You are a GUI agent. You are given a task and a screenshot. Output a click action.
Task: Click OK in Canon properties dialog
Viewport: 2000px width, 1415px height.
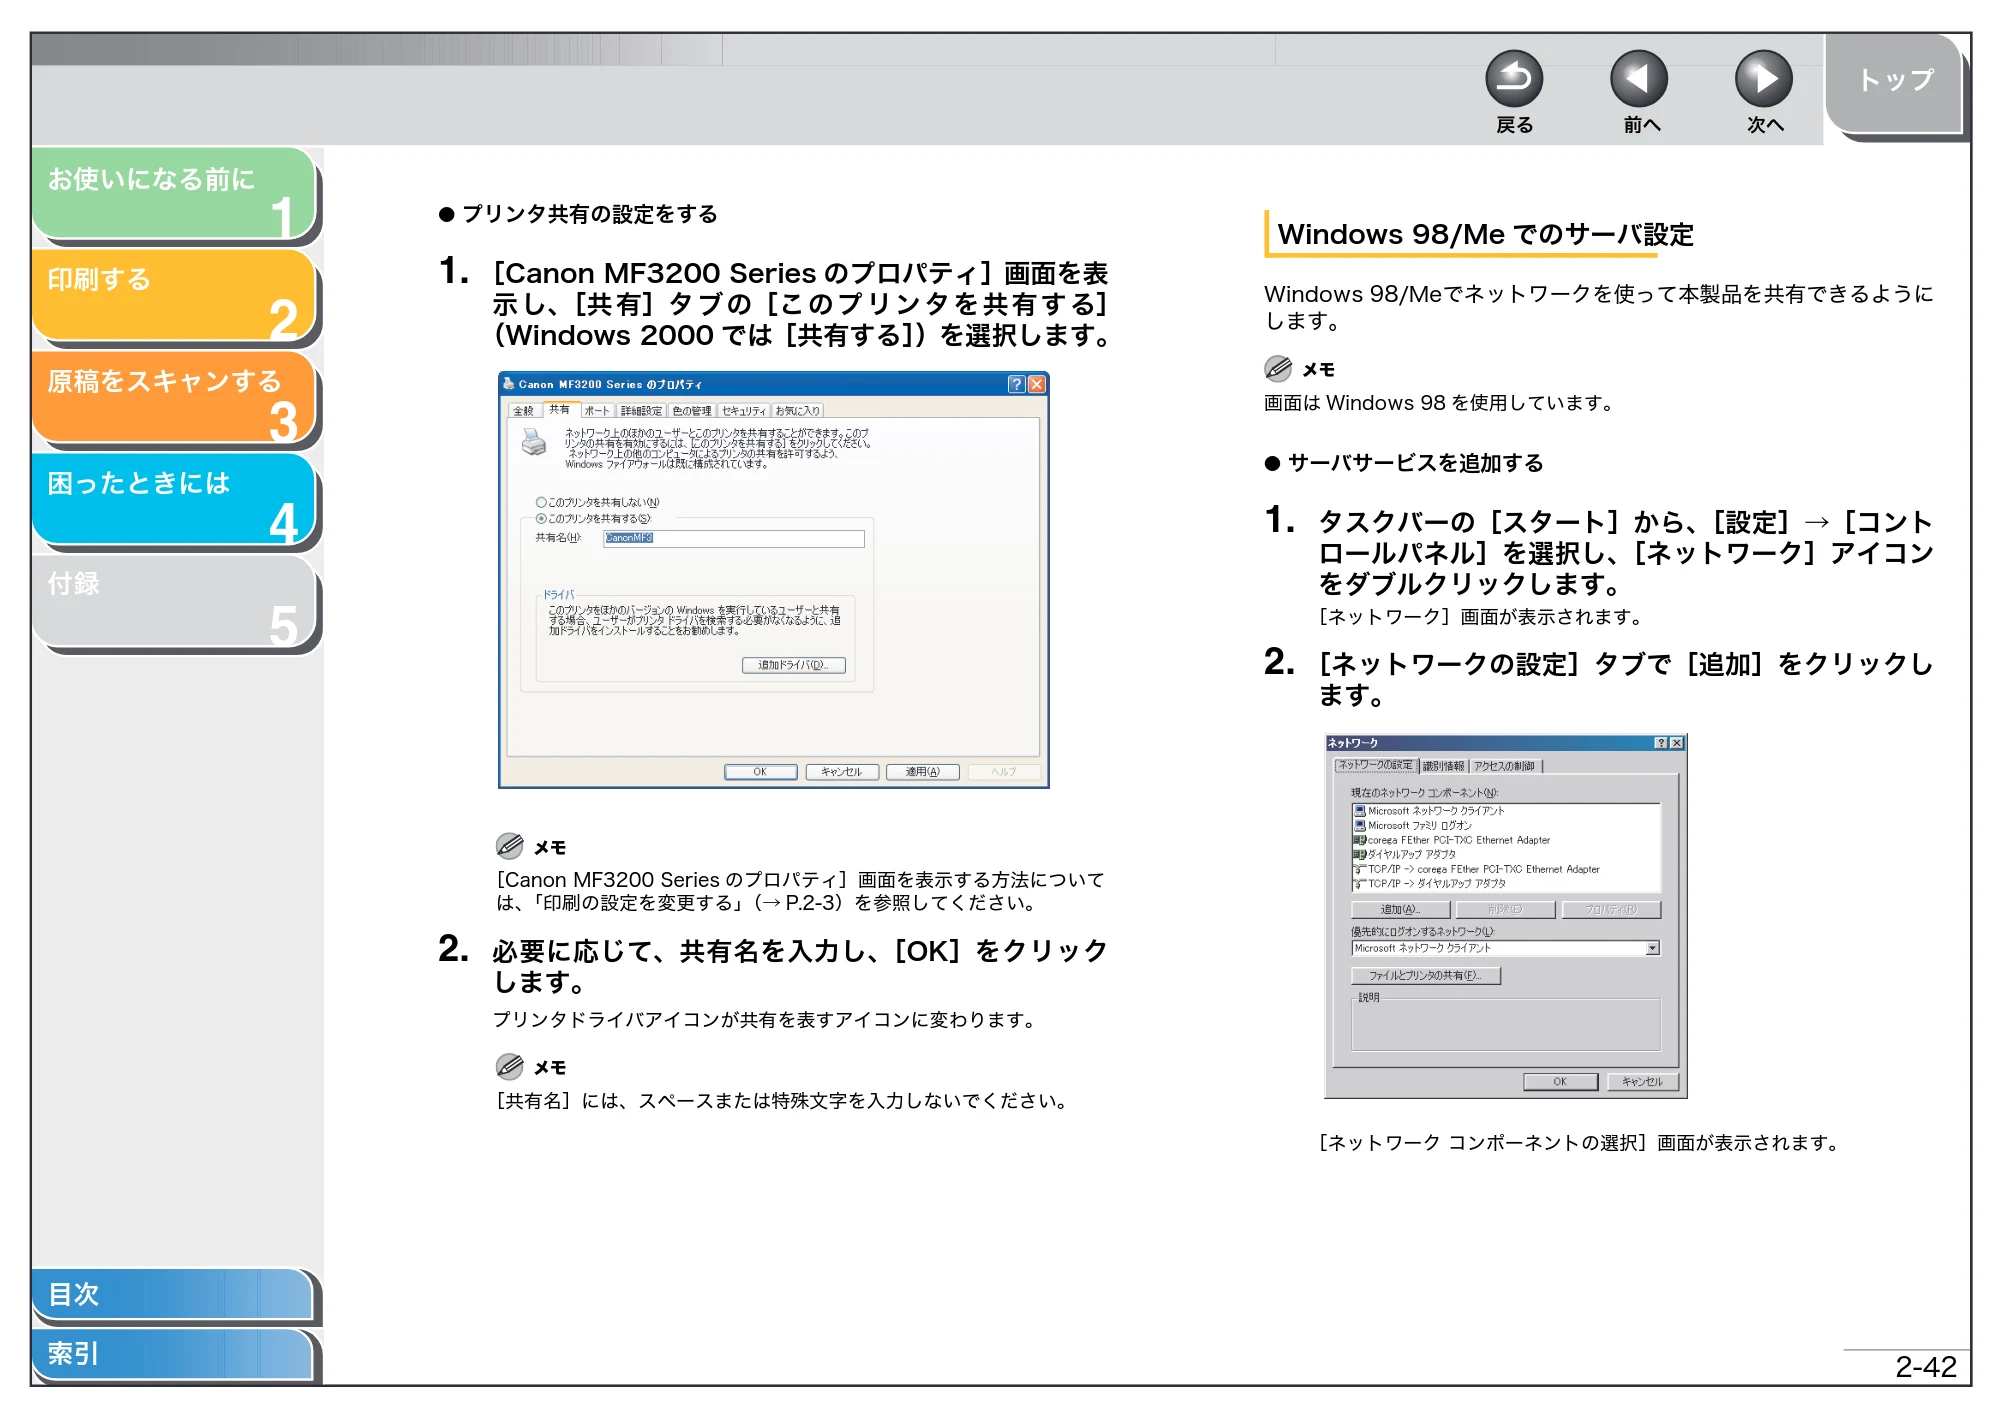pyautogui.click(x=760, y=772)
